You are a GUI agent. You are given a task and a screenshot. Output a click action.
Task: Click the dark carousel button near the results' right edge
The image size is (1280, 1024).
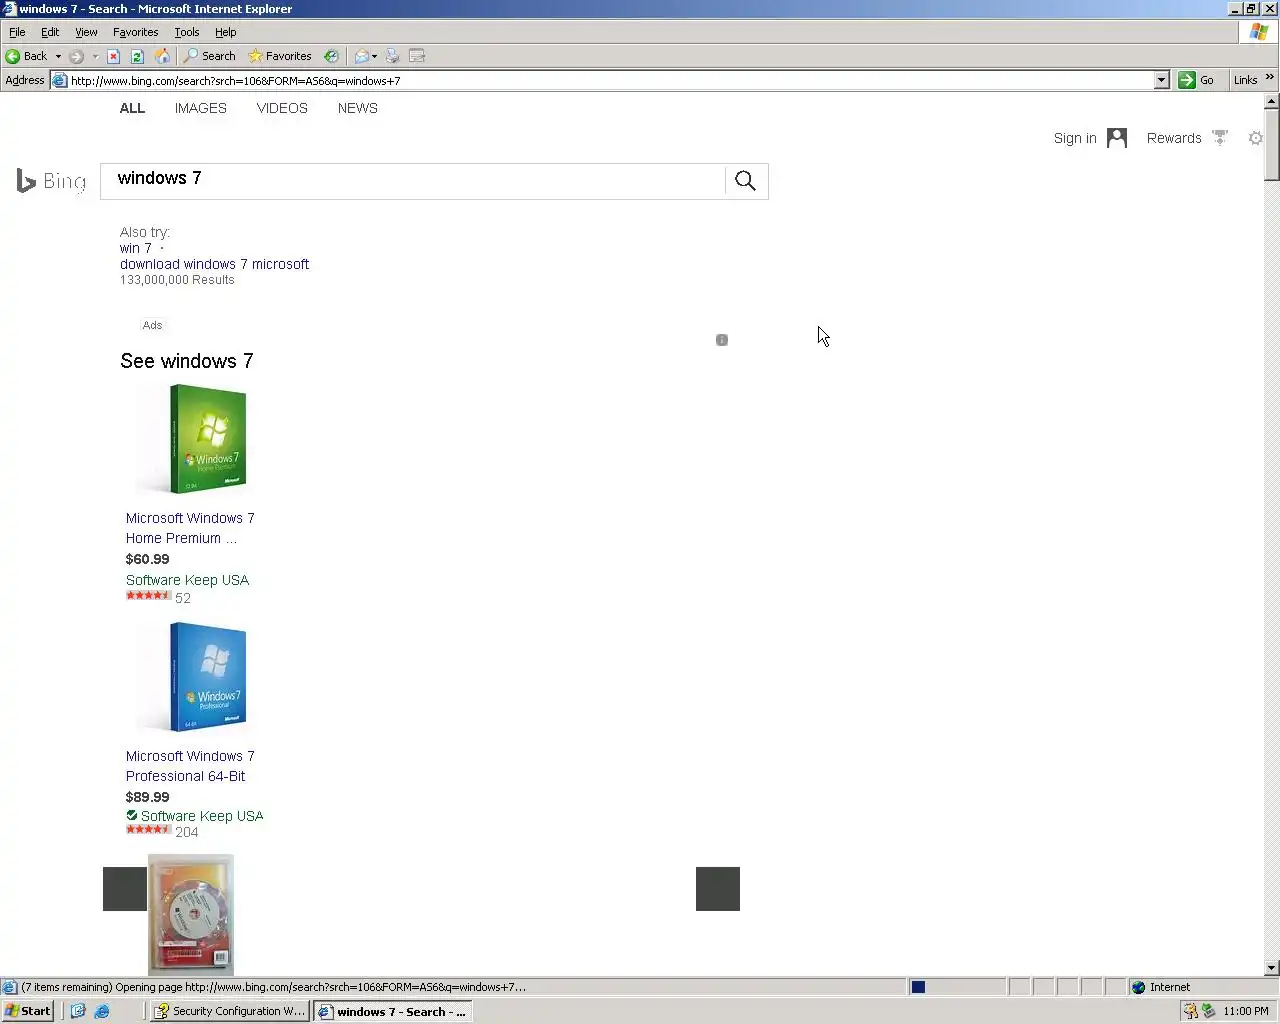(718, 889)
